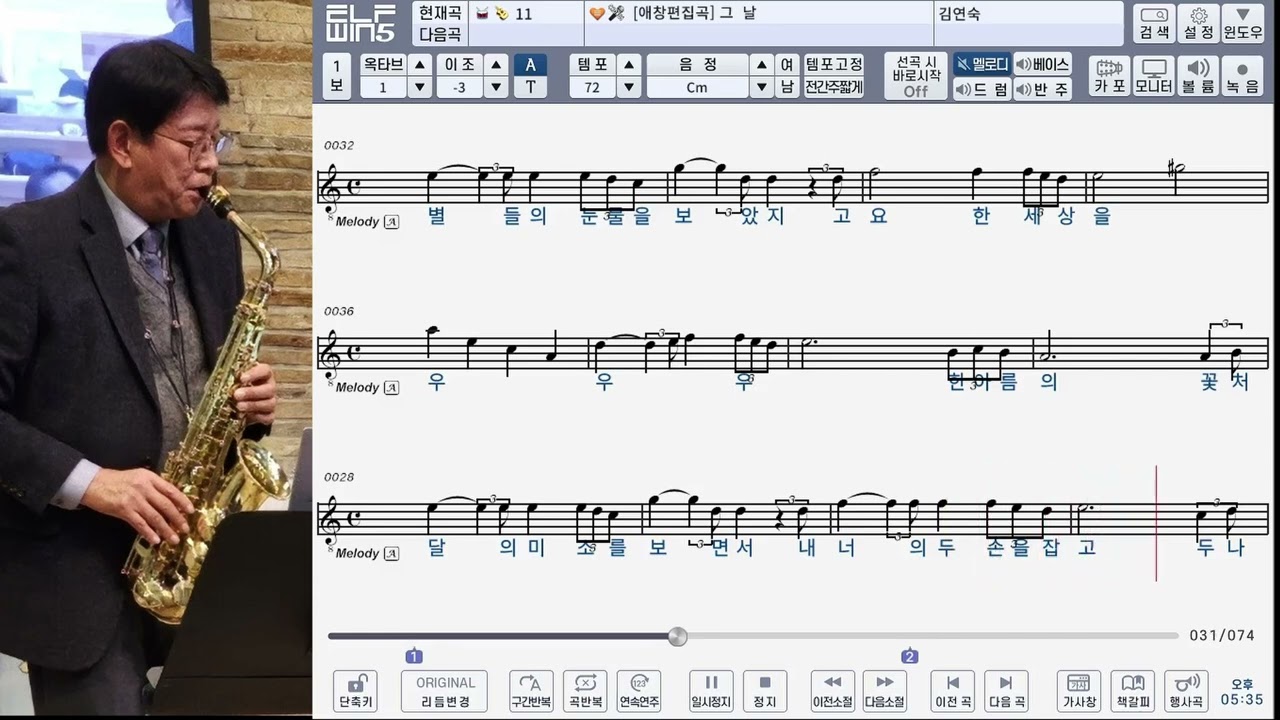Viewport: 1280px width, 720px height.
Task: Increase 옥타브 octave with up arrow
Action: pos(420,64)
